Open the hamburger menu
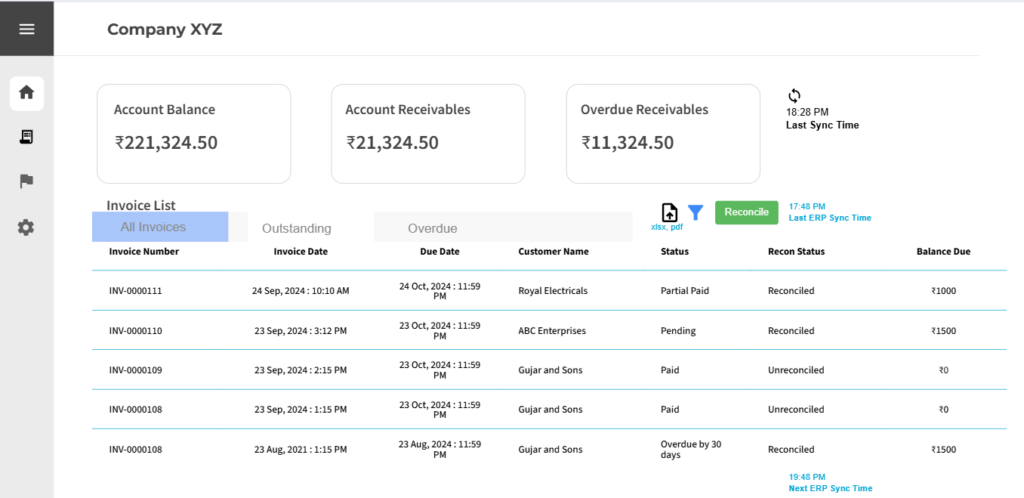Screen dimensions: 1024x498 tap(27, 29)
